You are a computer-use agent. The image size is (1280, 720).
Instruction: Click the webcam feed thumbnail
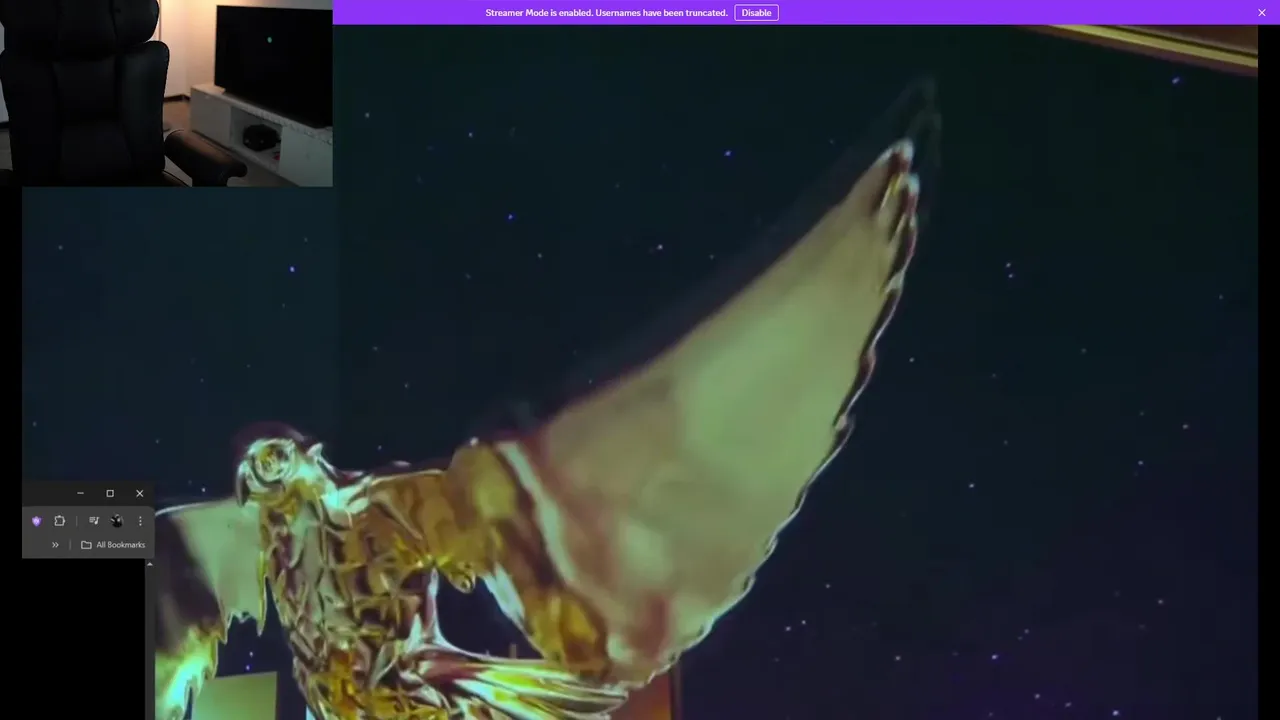166,93
